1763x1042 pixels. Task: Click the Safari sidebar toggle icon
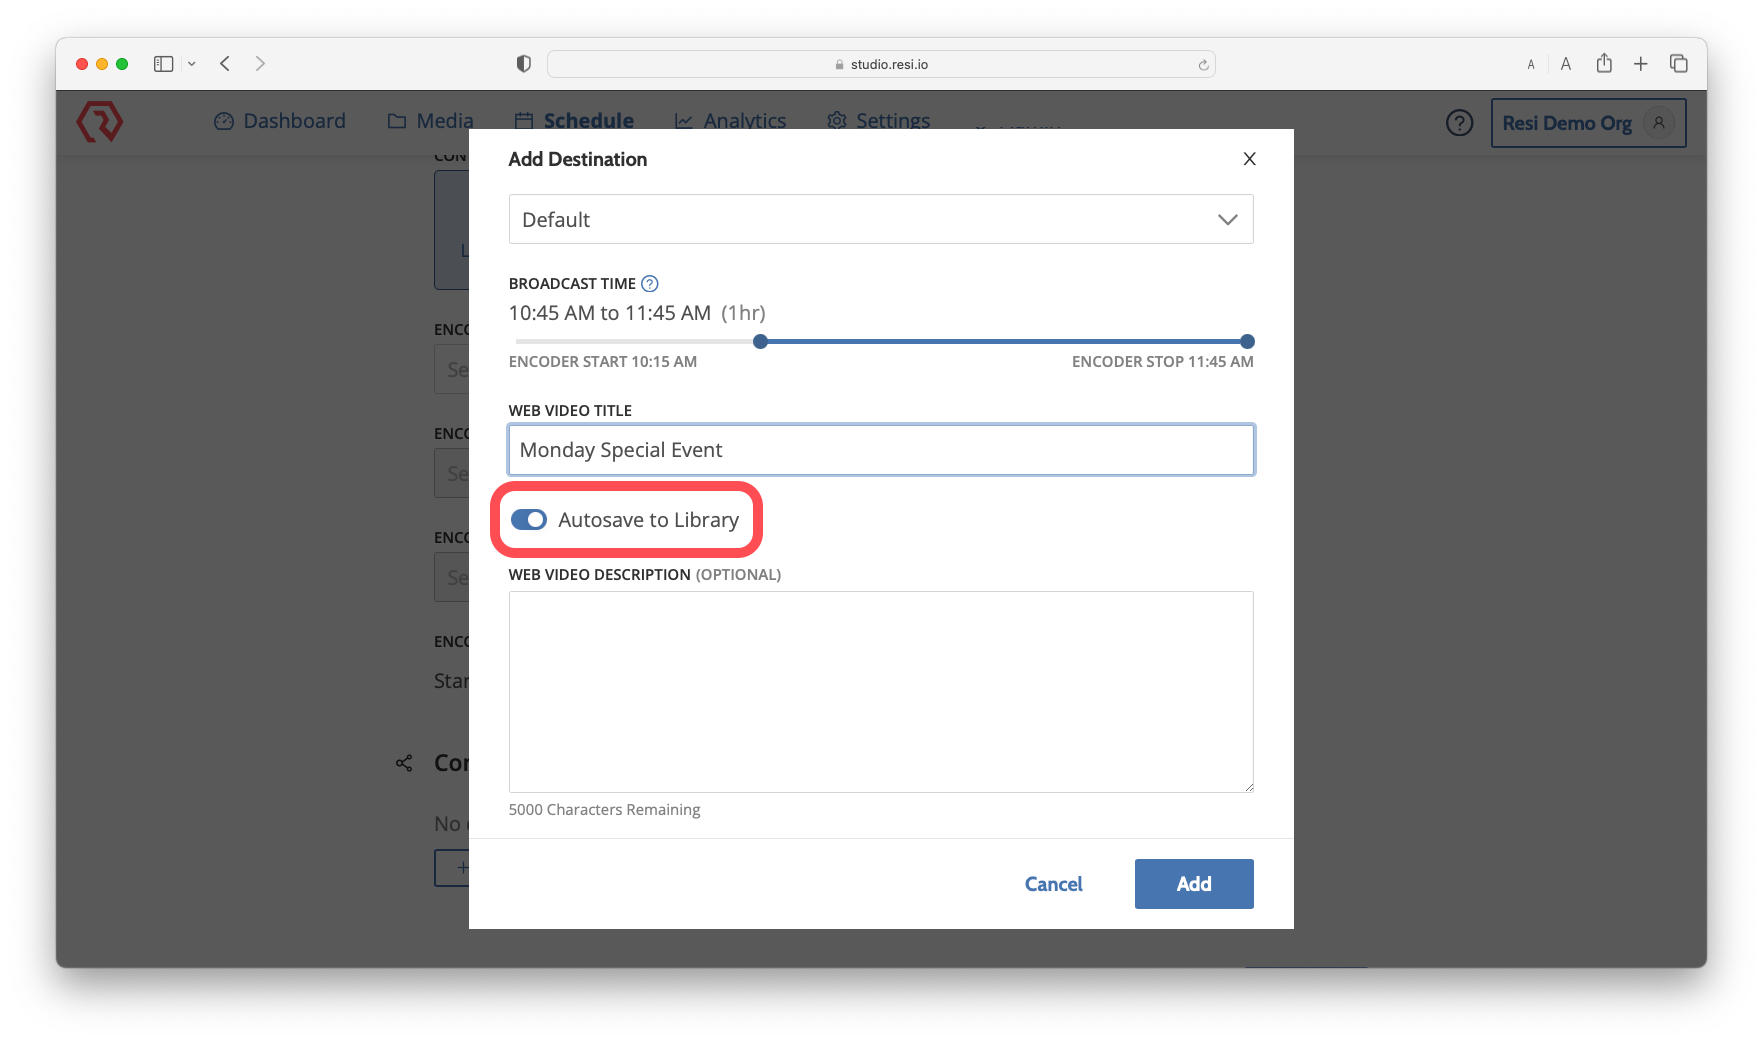point(163,64)
